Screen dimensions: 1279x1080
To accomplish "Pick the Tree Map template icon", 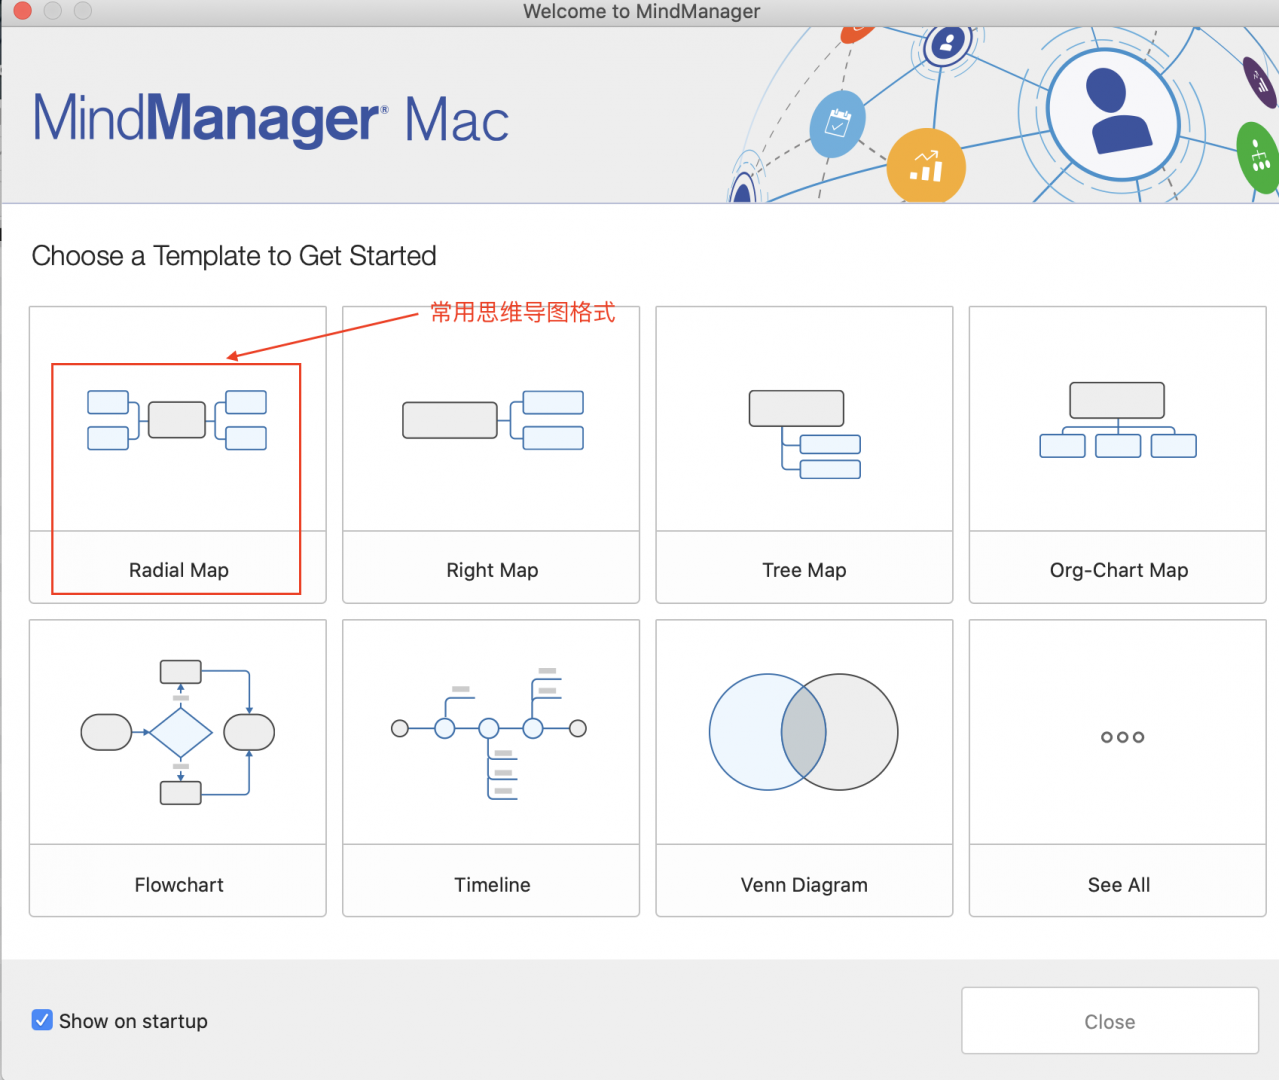I will tap(805, 434).
